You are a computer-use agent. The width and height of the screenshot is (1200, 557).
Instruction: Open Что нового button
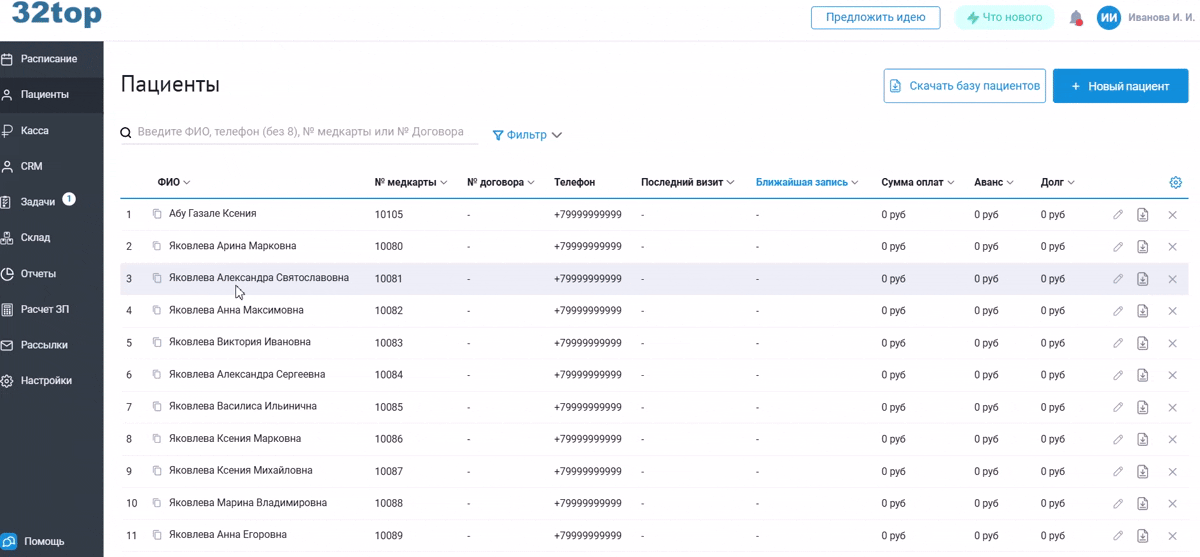pos(1004,17)
